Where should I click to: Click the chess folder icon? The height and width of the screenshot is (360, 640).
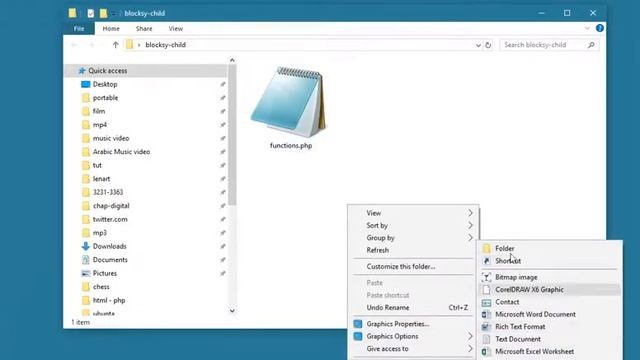pos(85,287)
